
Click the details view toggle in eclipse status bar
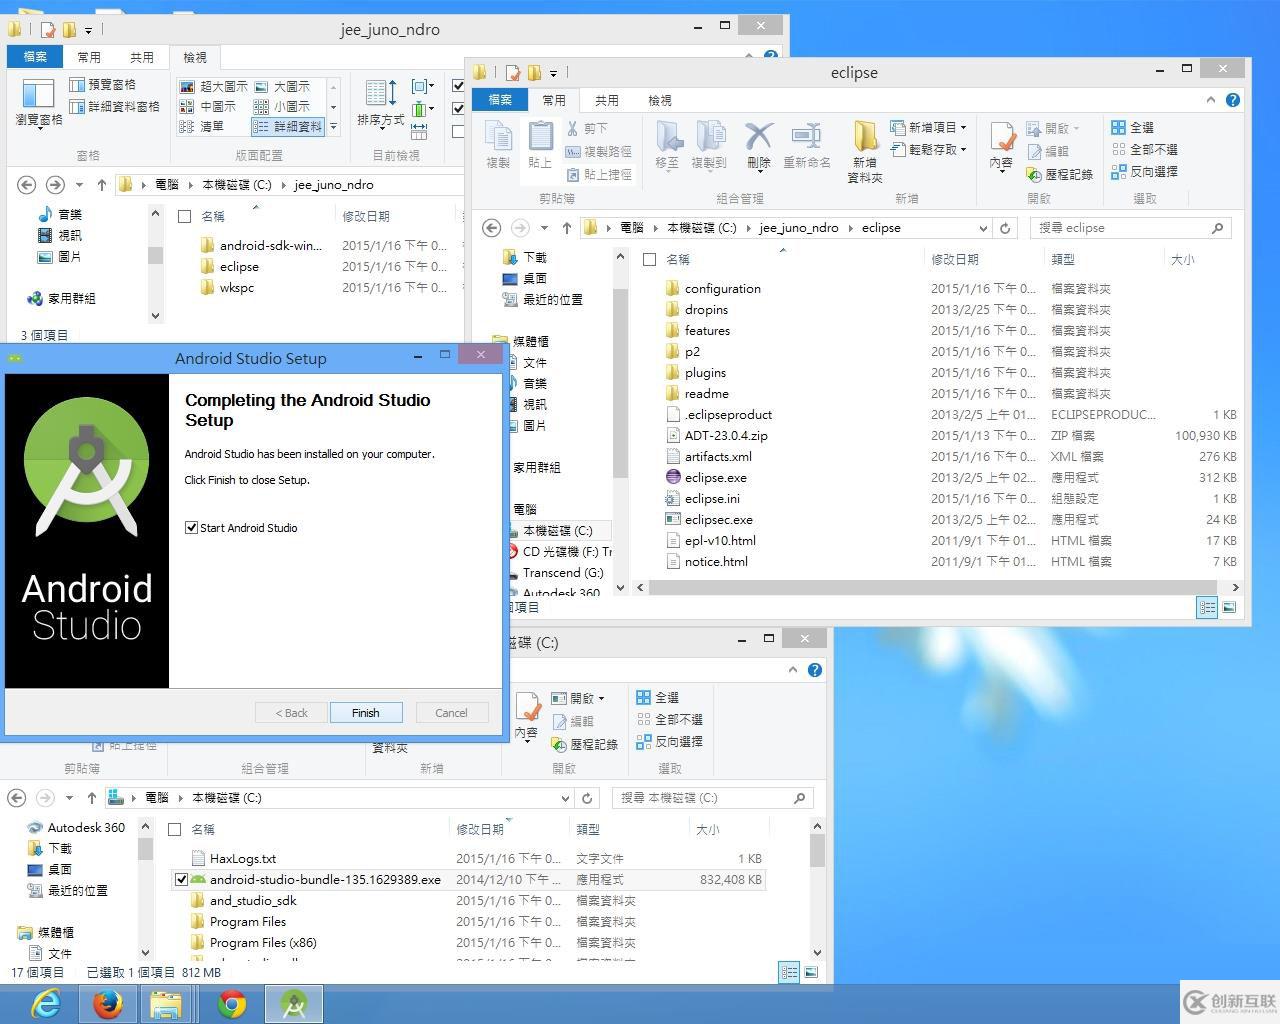(1207, 607)
